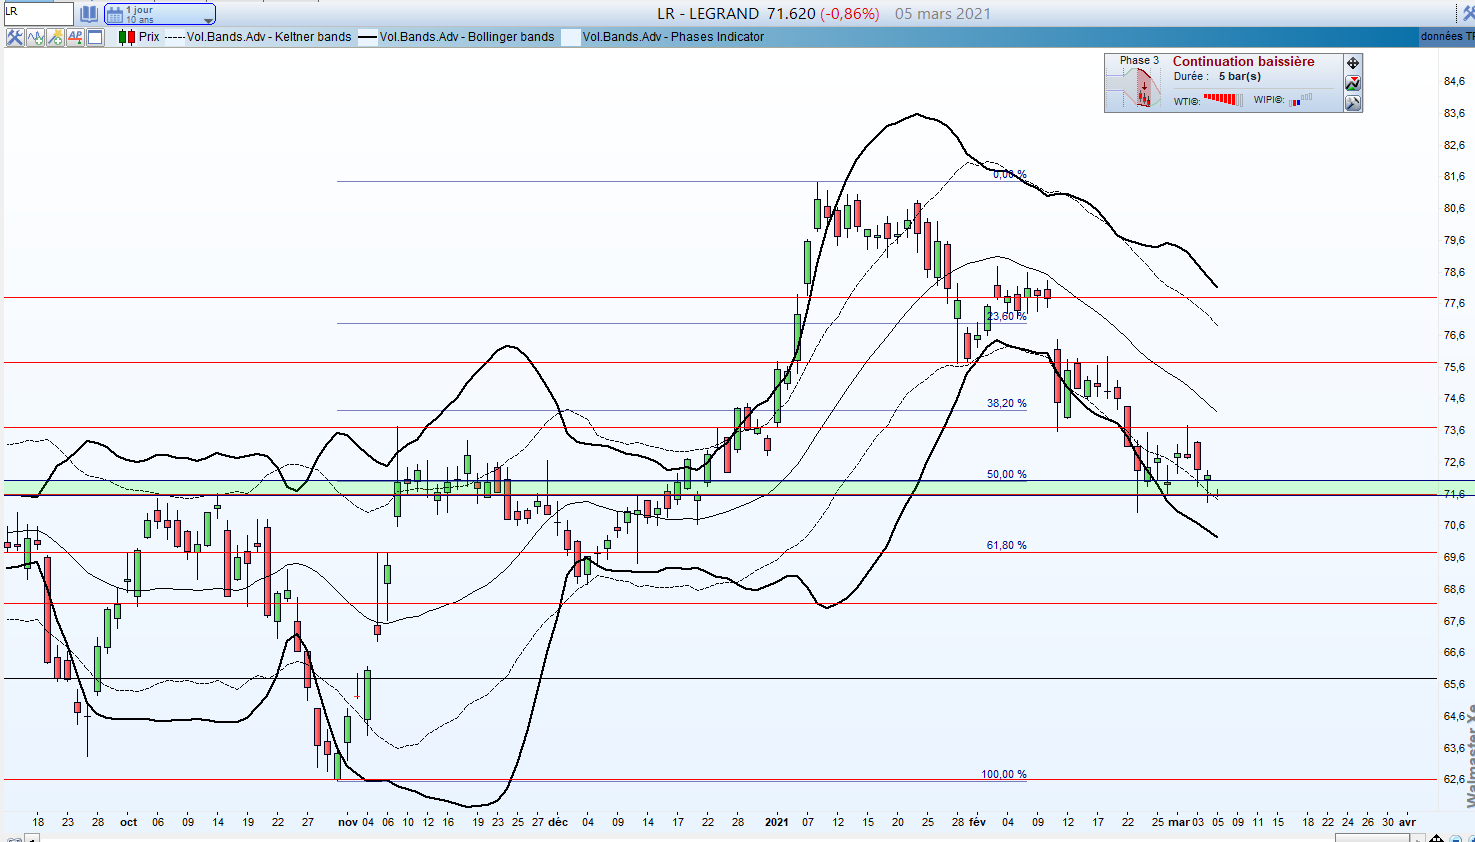Click the move arrows icon on Phase panel
The height and width of the screenshot is (842, 1475).
pos(1353,63)
